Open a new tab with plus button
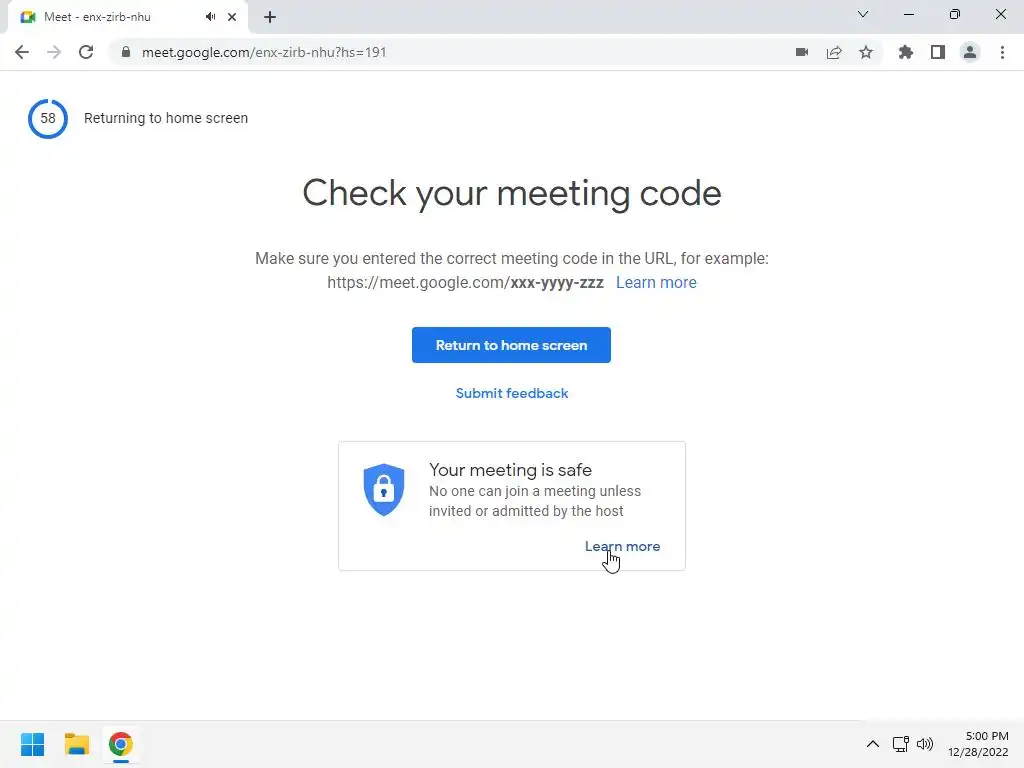 point(270,17)
